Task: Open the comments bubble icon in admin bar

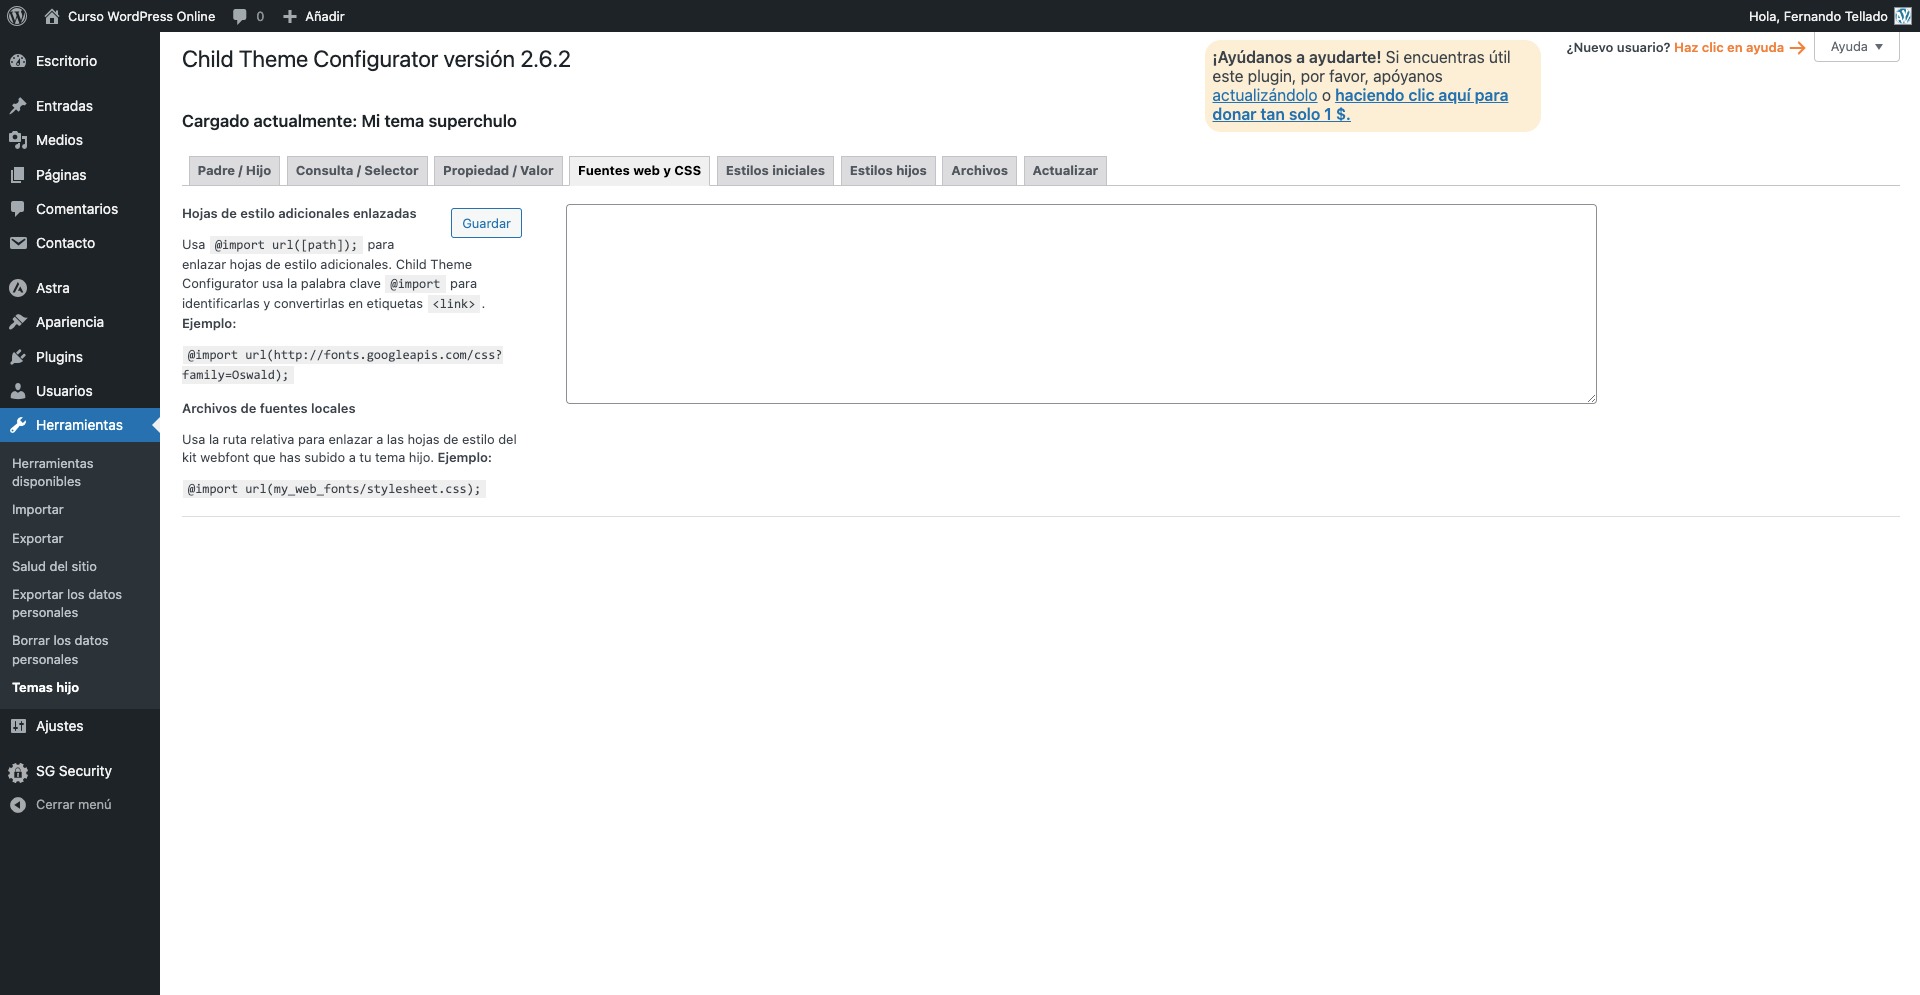Action: pos(240,16)
